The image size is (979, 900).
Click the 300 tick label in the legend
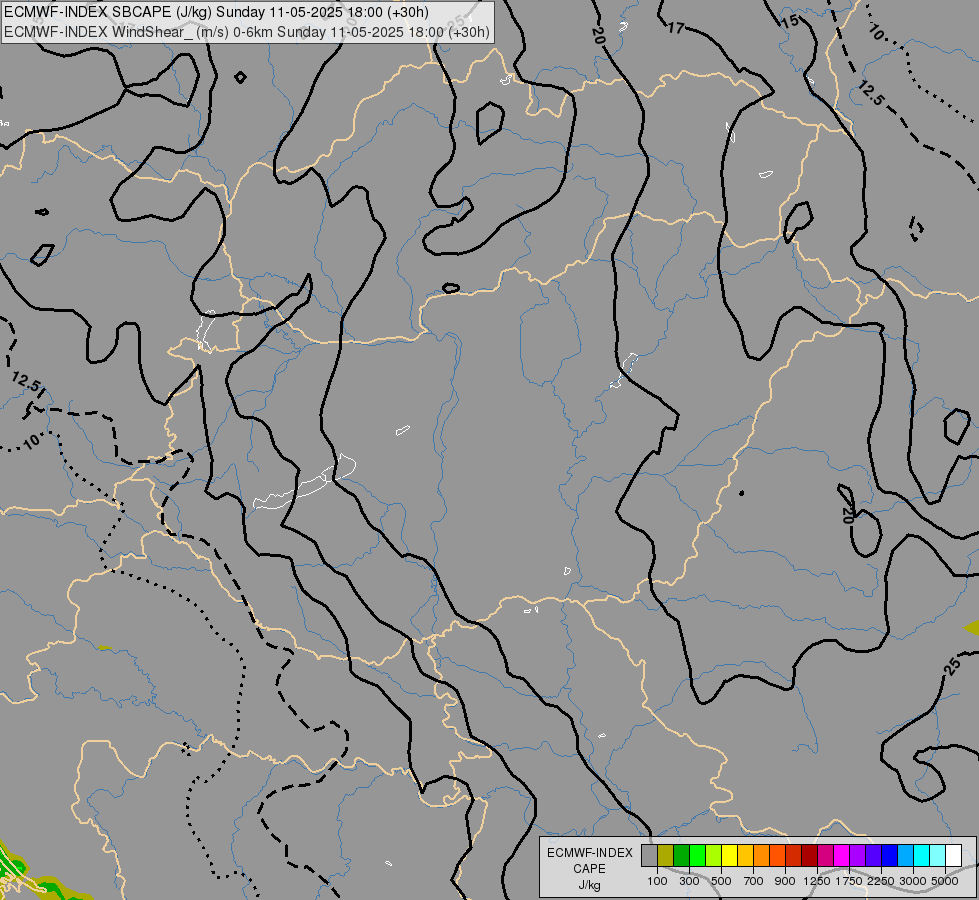point(689,881)
